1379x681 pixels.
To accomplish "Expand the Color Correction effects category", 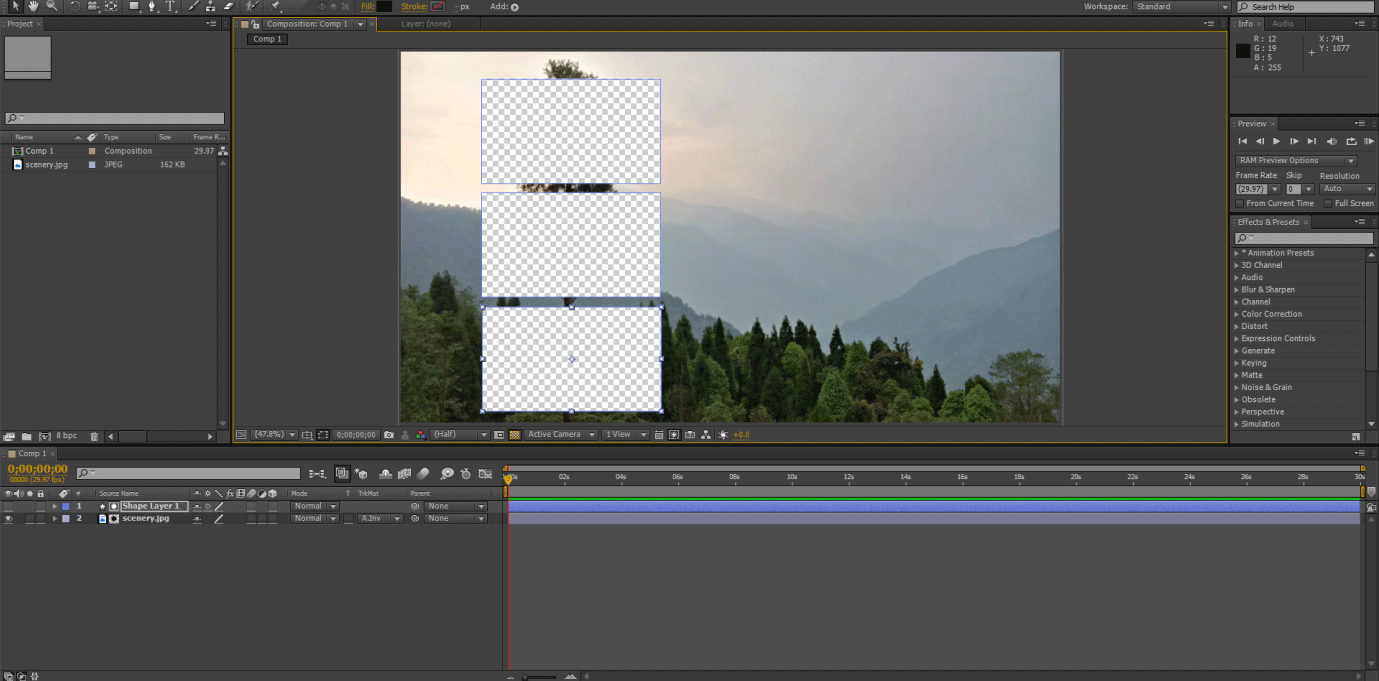I will pos(1236,314).
